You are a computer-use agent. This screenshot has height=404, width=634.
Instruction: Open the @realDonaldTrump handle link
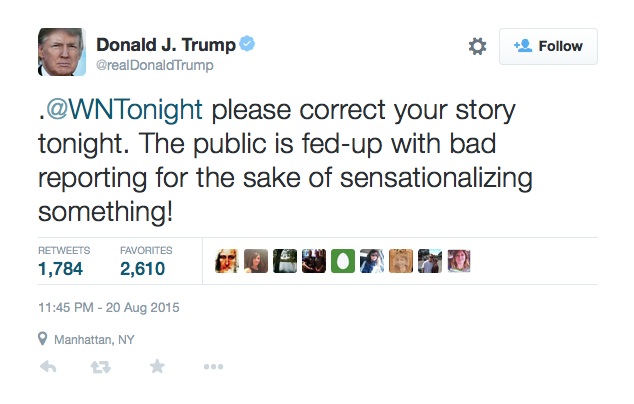click(155, 66)
